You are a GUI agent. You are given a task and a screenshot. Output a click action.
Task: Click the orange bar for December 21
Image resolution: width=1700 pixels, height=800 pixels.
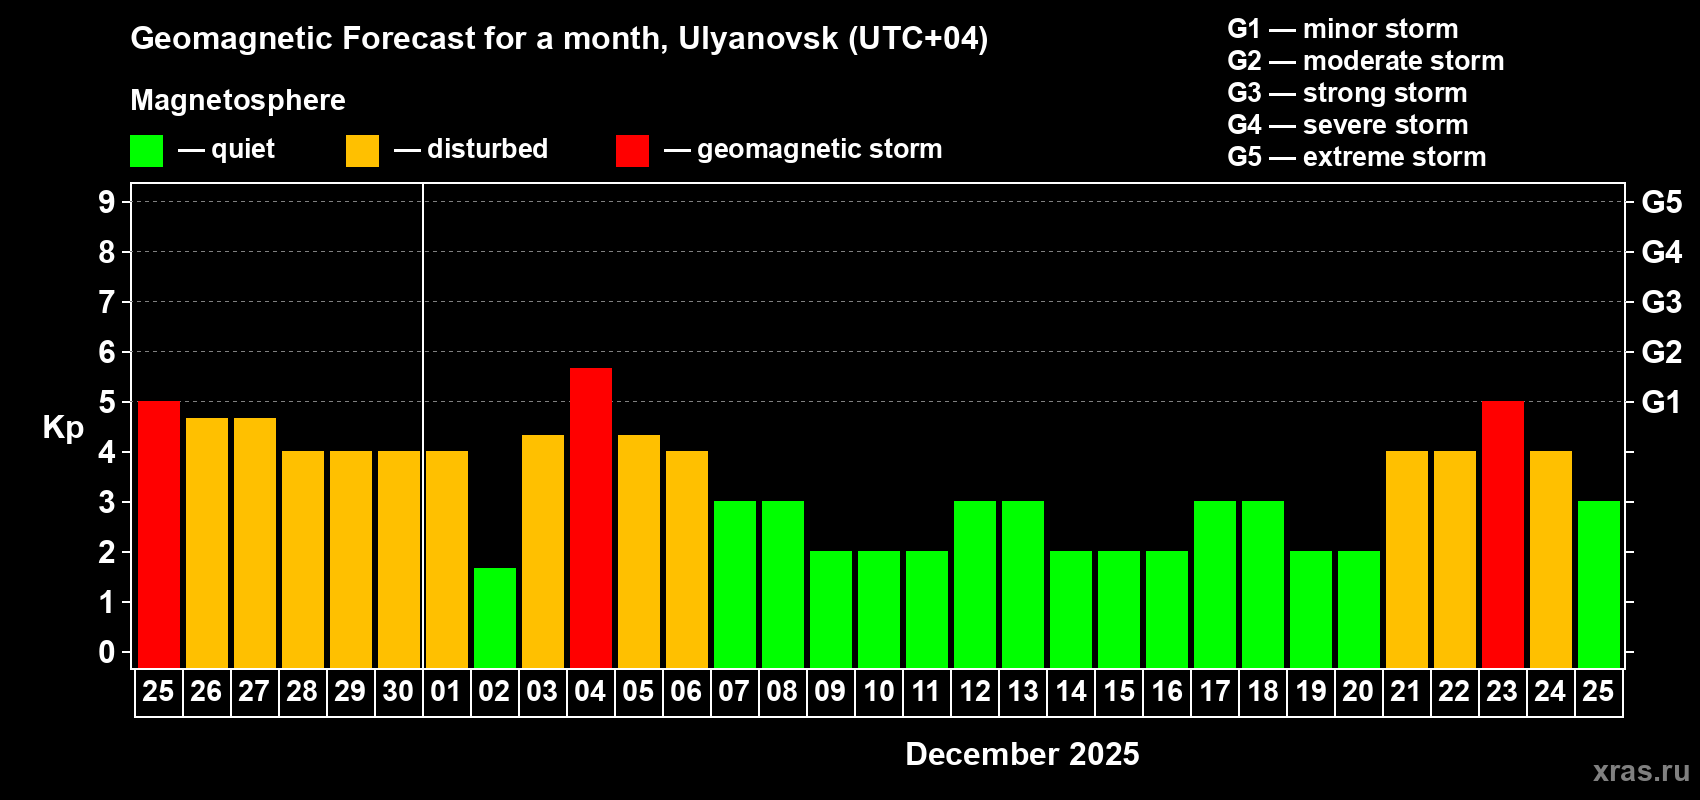click(x=1407, y=560)
